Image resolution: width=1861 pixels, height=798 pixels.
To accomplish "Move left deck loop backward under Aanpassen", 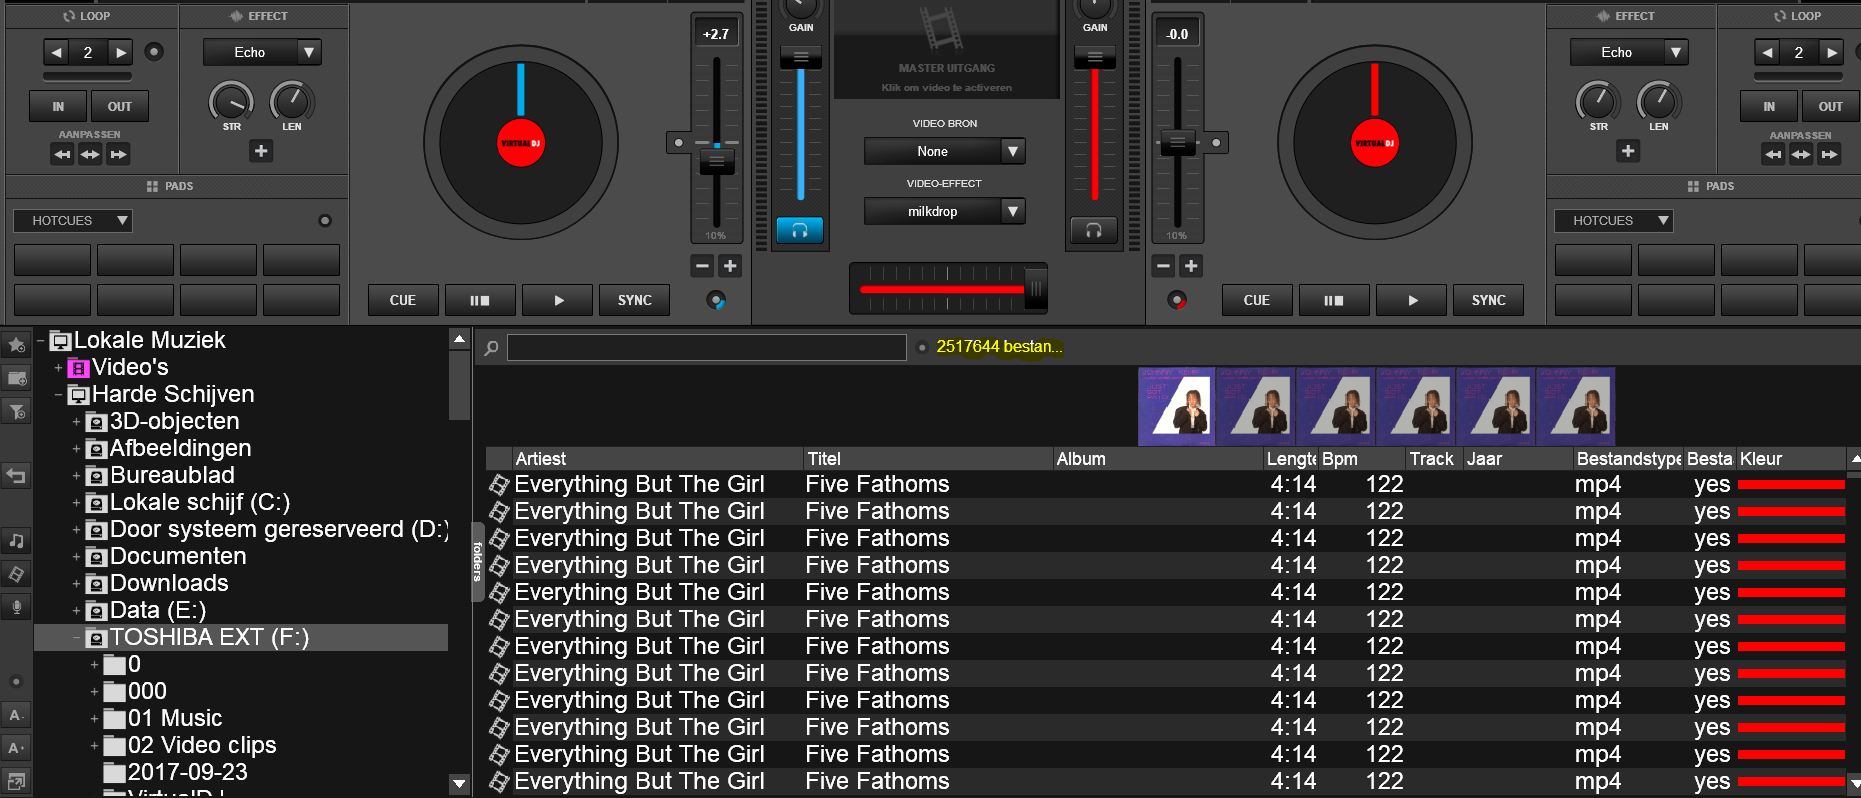I will pyautogui.click(x=62, y=154).
